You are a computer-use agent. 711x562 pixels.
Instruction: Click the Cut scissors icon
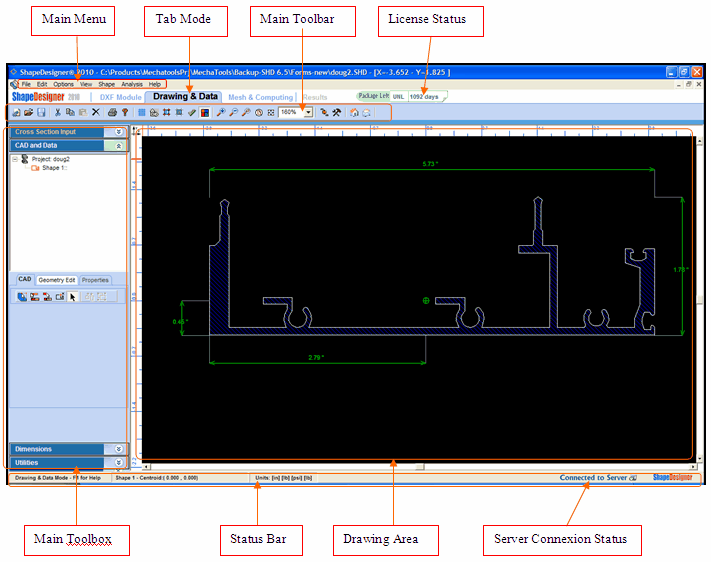(x=58, y=112)
